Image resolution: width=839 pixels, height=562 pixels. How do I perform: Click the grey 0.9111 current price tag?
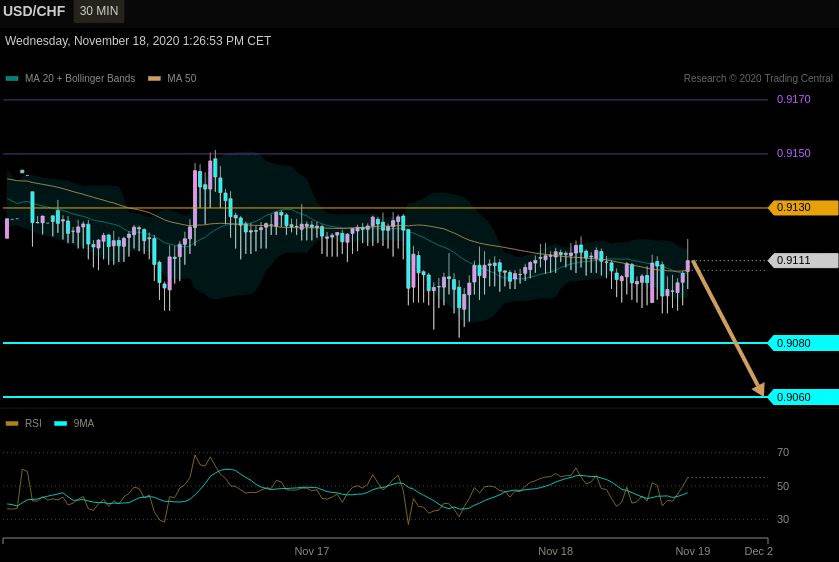pyautogui.click(x=803, y=260)
